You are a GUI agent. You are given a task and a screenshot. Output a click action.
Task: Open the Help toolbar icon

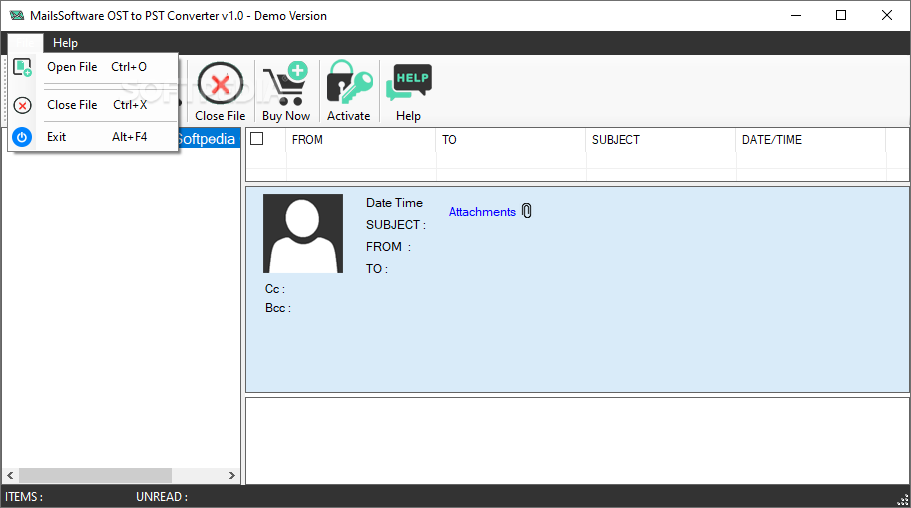[408, 83]
